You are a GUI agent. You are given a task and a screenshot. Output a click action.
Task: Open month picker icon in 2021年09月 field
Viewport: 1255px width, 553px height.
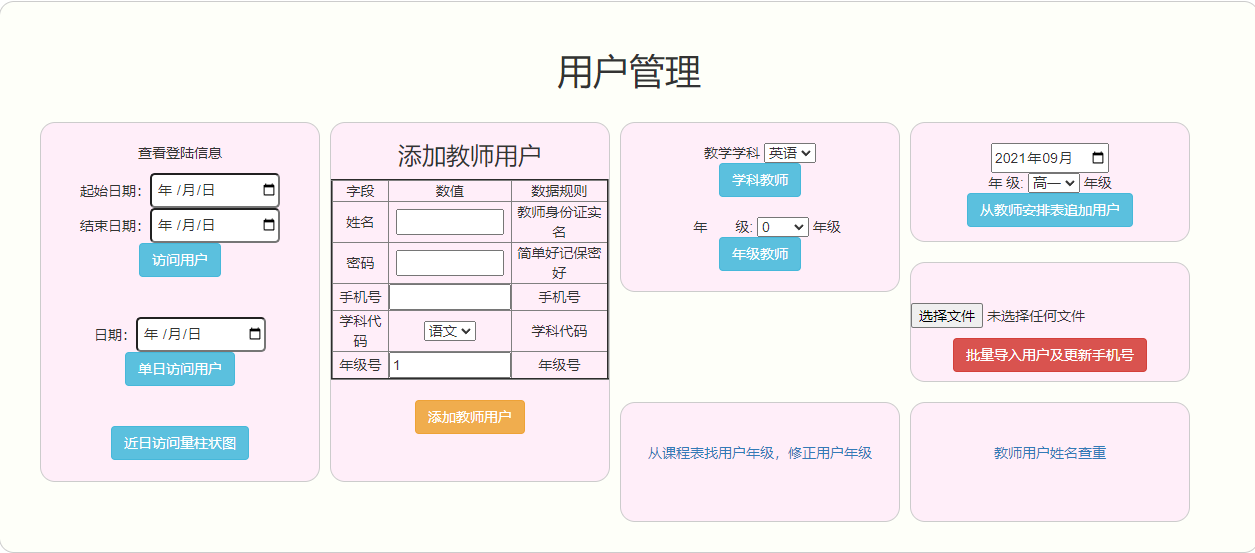(x=1097, y=158)
